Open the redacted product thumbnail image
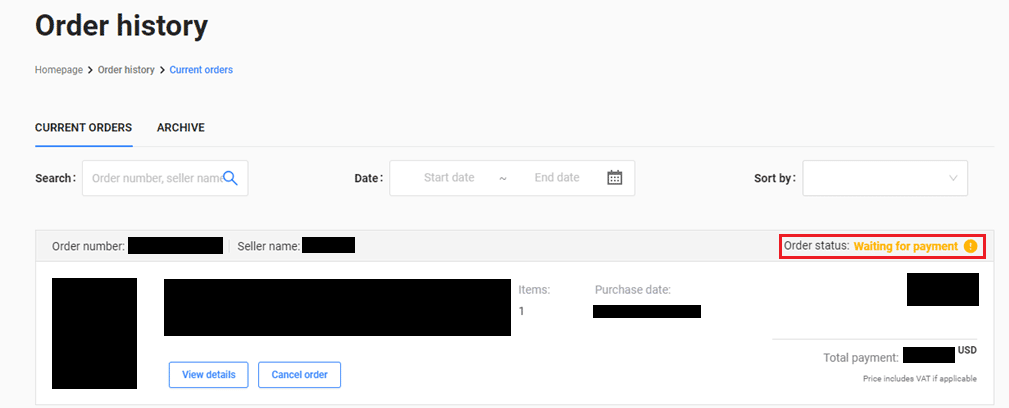The image size is (1009, 408). pyautogui.click(x=94, y=333)
